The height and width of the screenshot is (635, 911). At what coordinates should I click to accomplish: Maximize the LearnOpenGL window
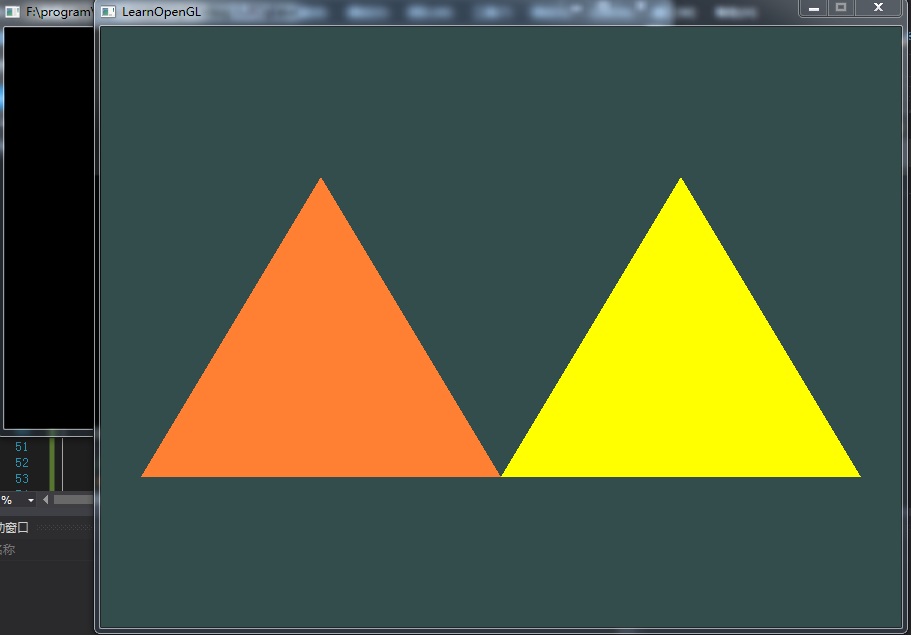pyautogui.click(x=841, y=8)
